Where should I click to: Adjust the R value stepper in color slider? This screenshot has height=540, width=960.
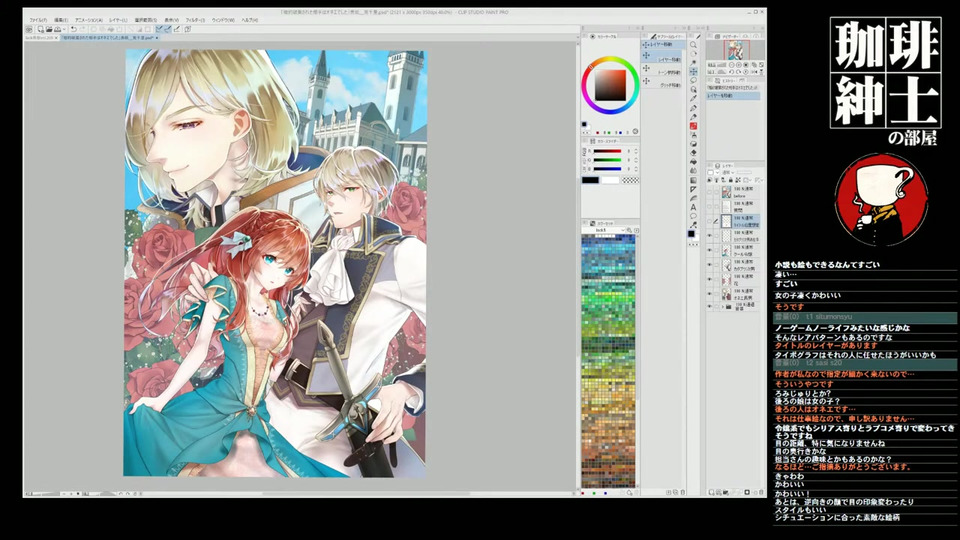pyautogui.click(x=636, y=151)
